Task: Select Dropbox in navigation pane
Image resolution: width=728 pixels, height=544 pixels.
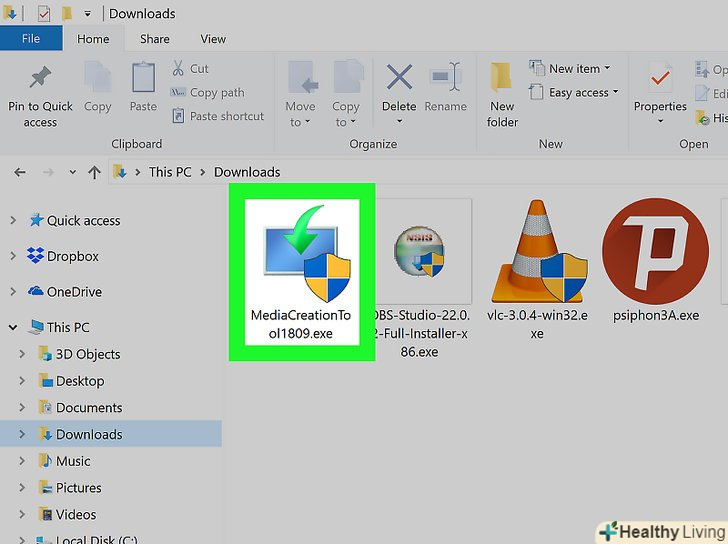Action: click(72, 256)
